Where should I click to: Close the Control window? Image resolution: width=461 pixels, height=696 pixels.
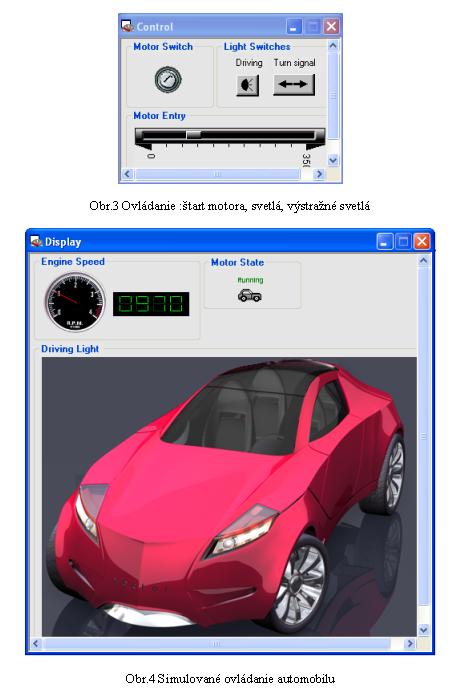pyautogui.click(x=331, y=26)
